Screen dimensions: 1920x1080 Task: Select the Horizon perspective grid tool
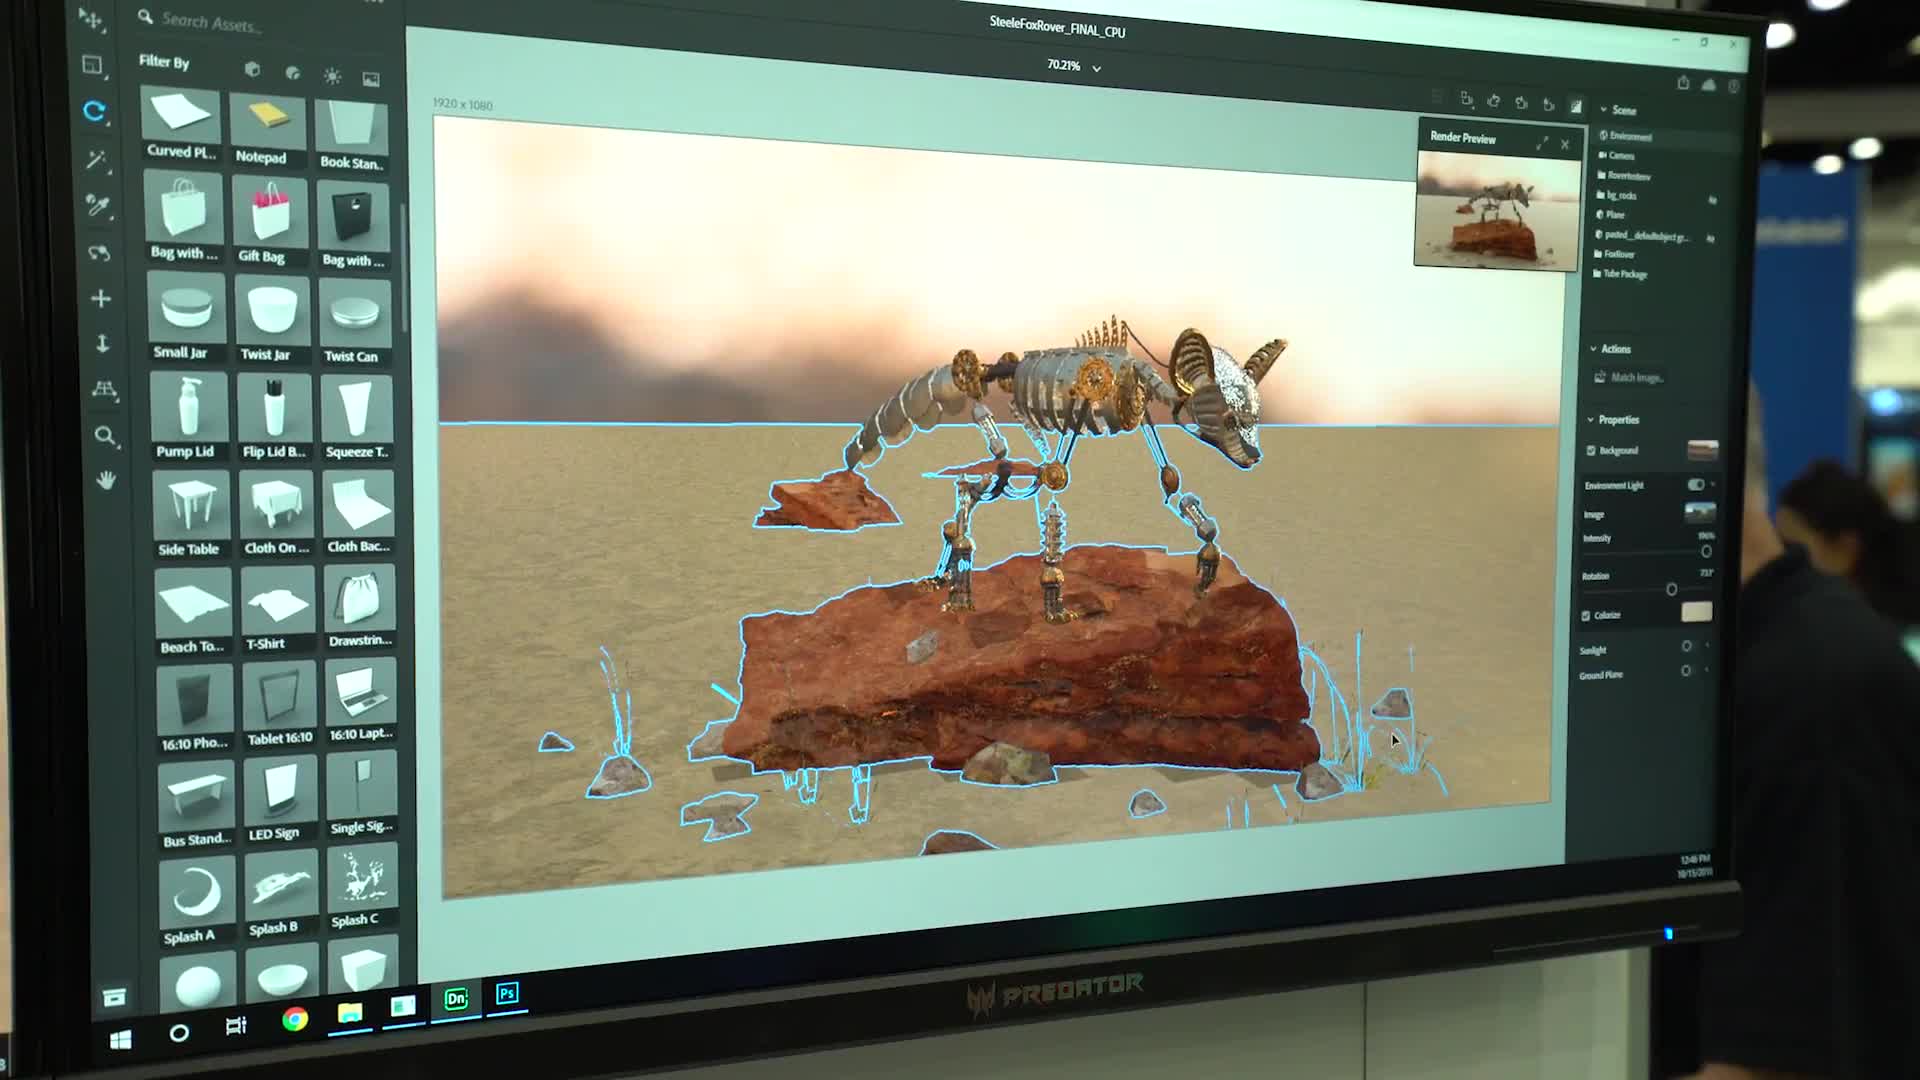click(104, 389)
